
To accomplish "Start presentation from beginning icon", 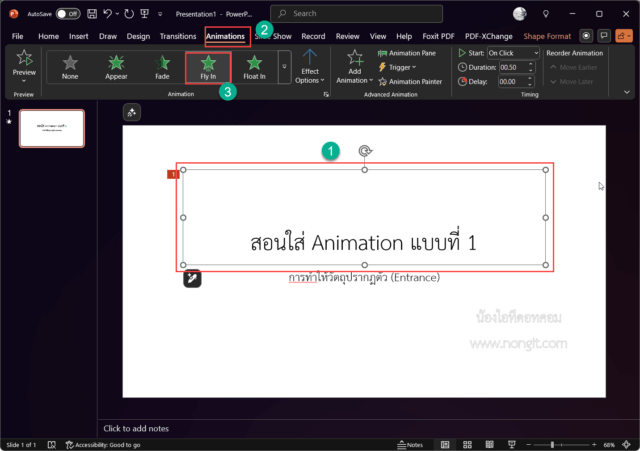I will 144,14.
